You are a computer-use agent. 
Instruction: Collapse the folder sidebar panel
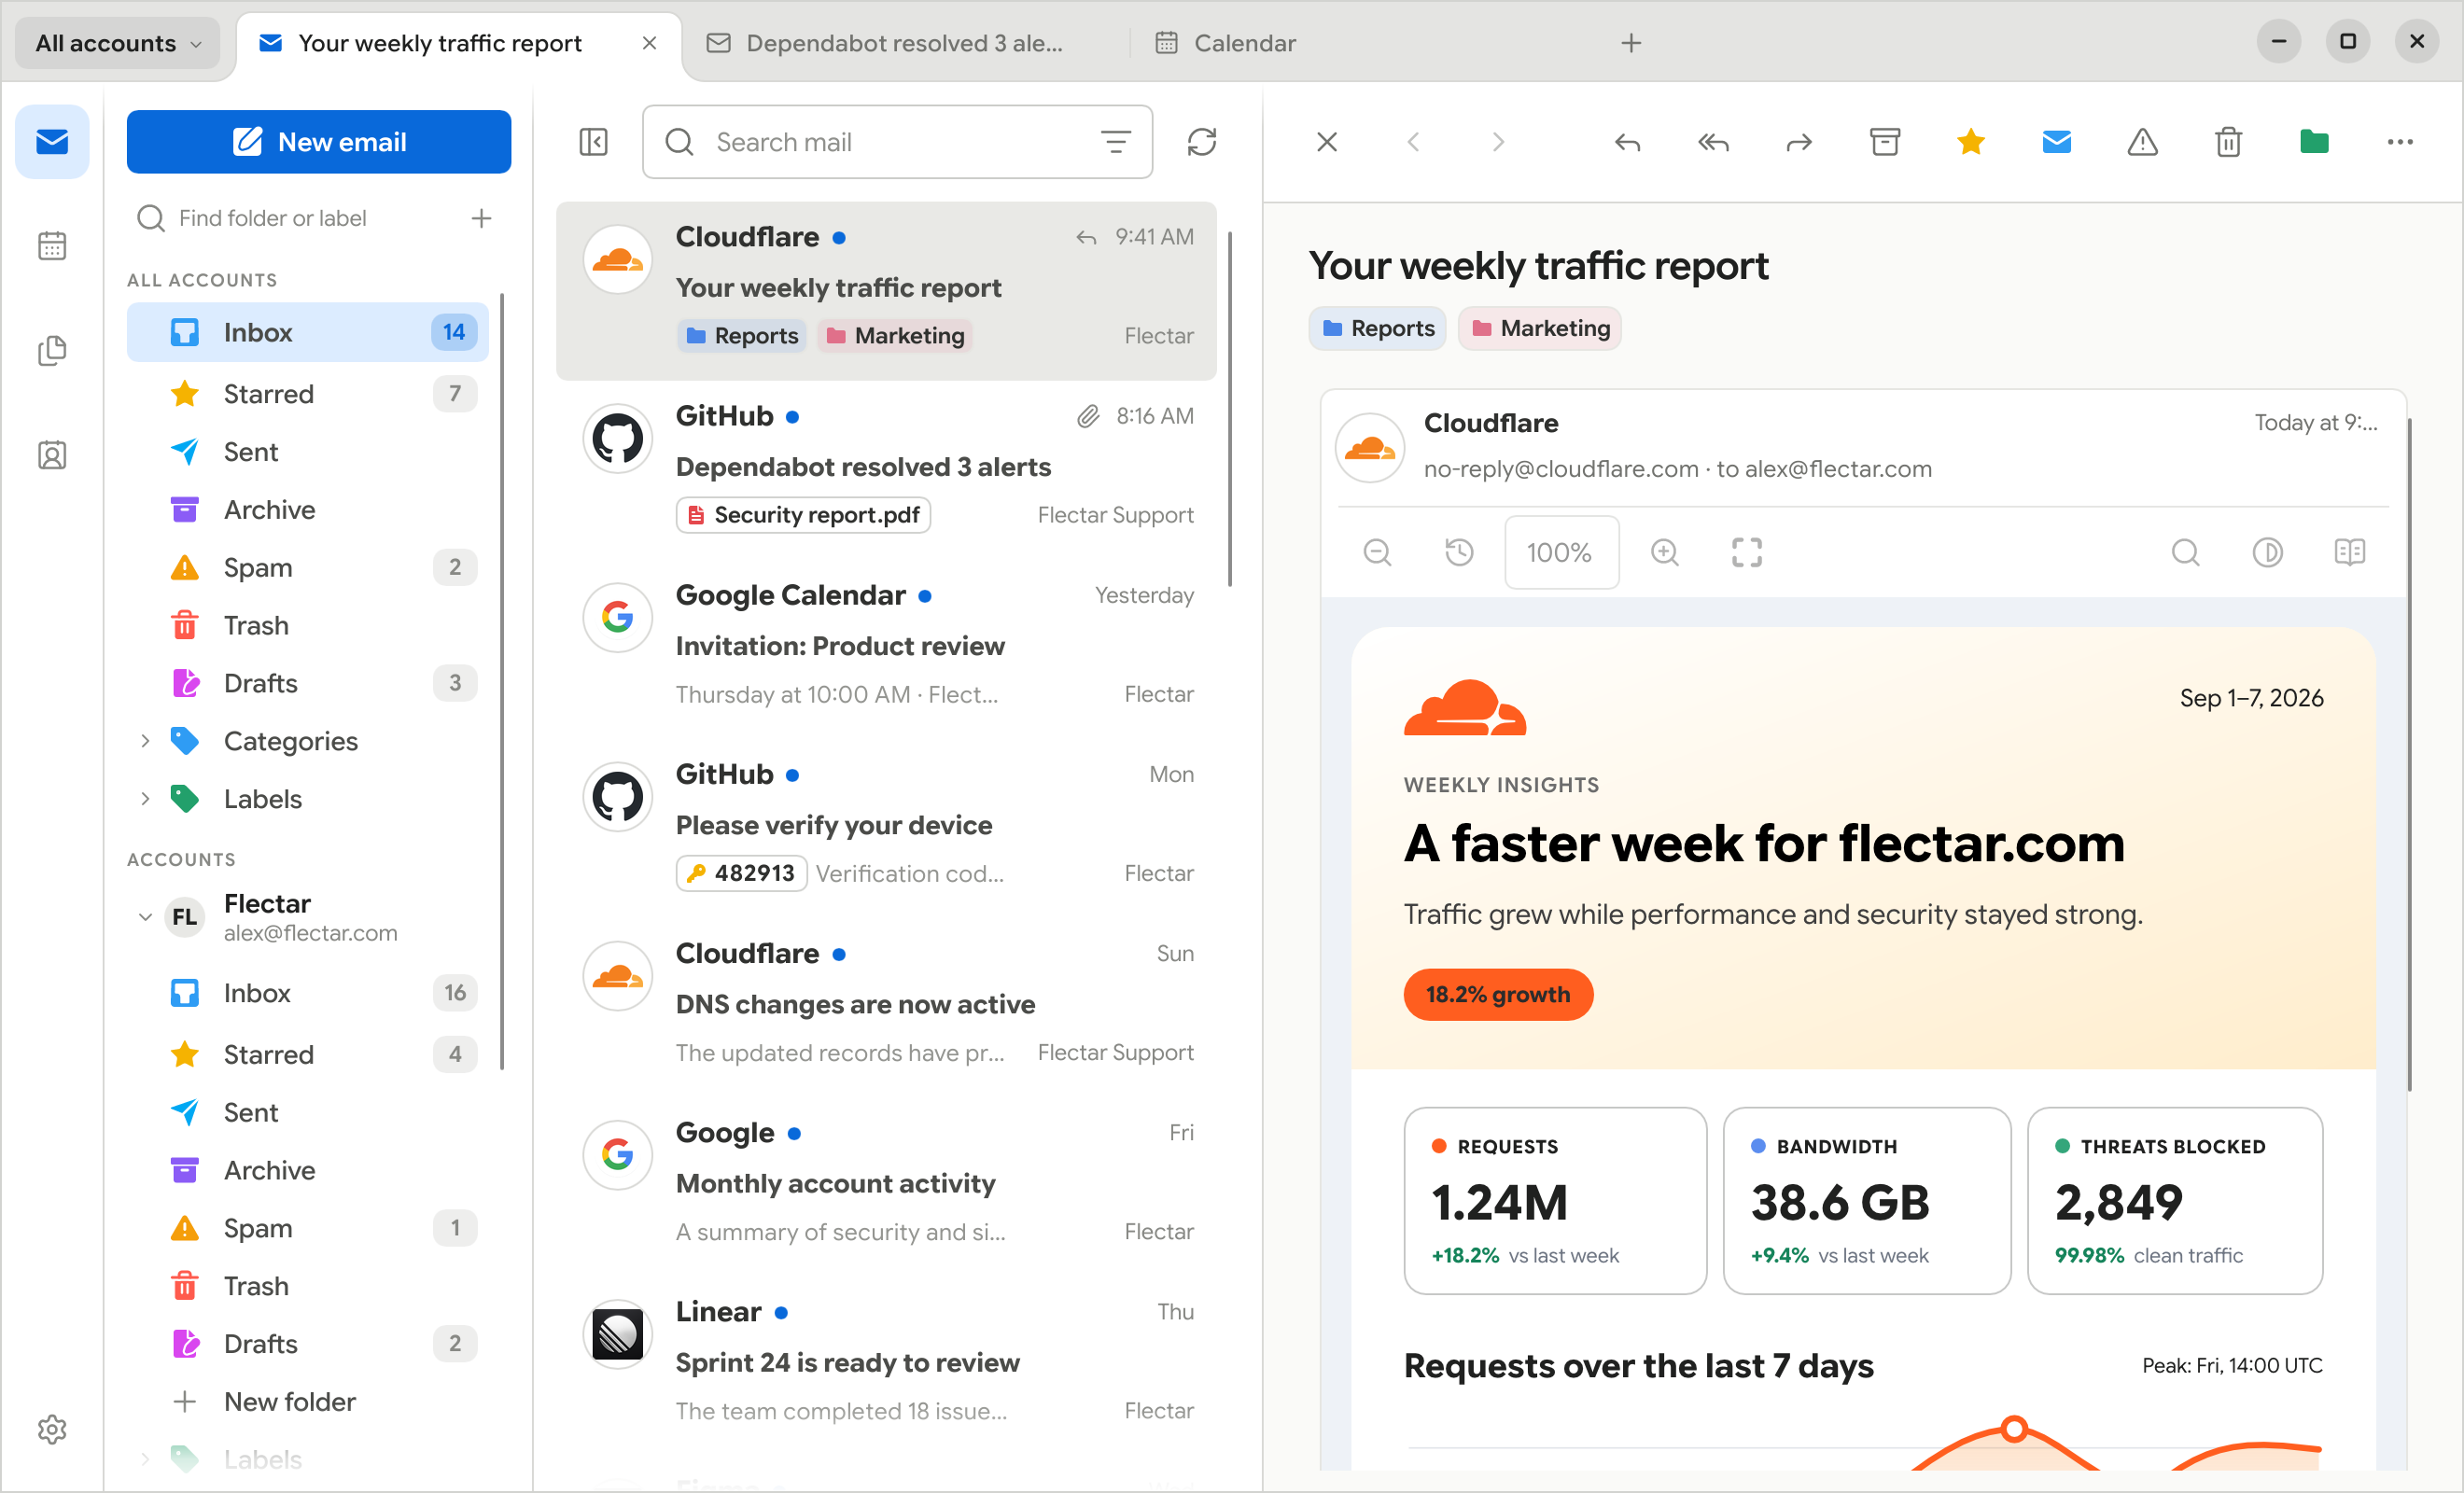pyautogui.click(x=594, y=142)
